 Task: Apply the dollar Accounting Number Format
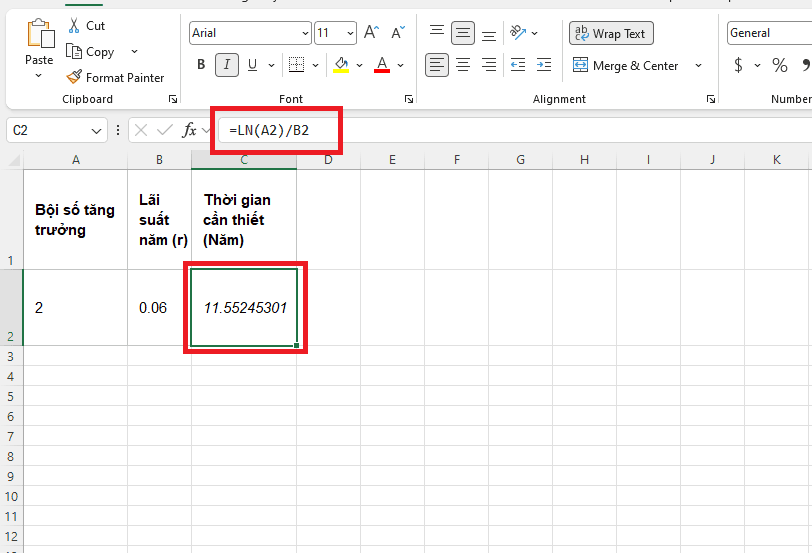point(738,65)
